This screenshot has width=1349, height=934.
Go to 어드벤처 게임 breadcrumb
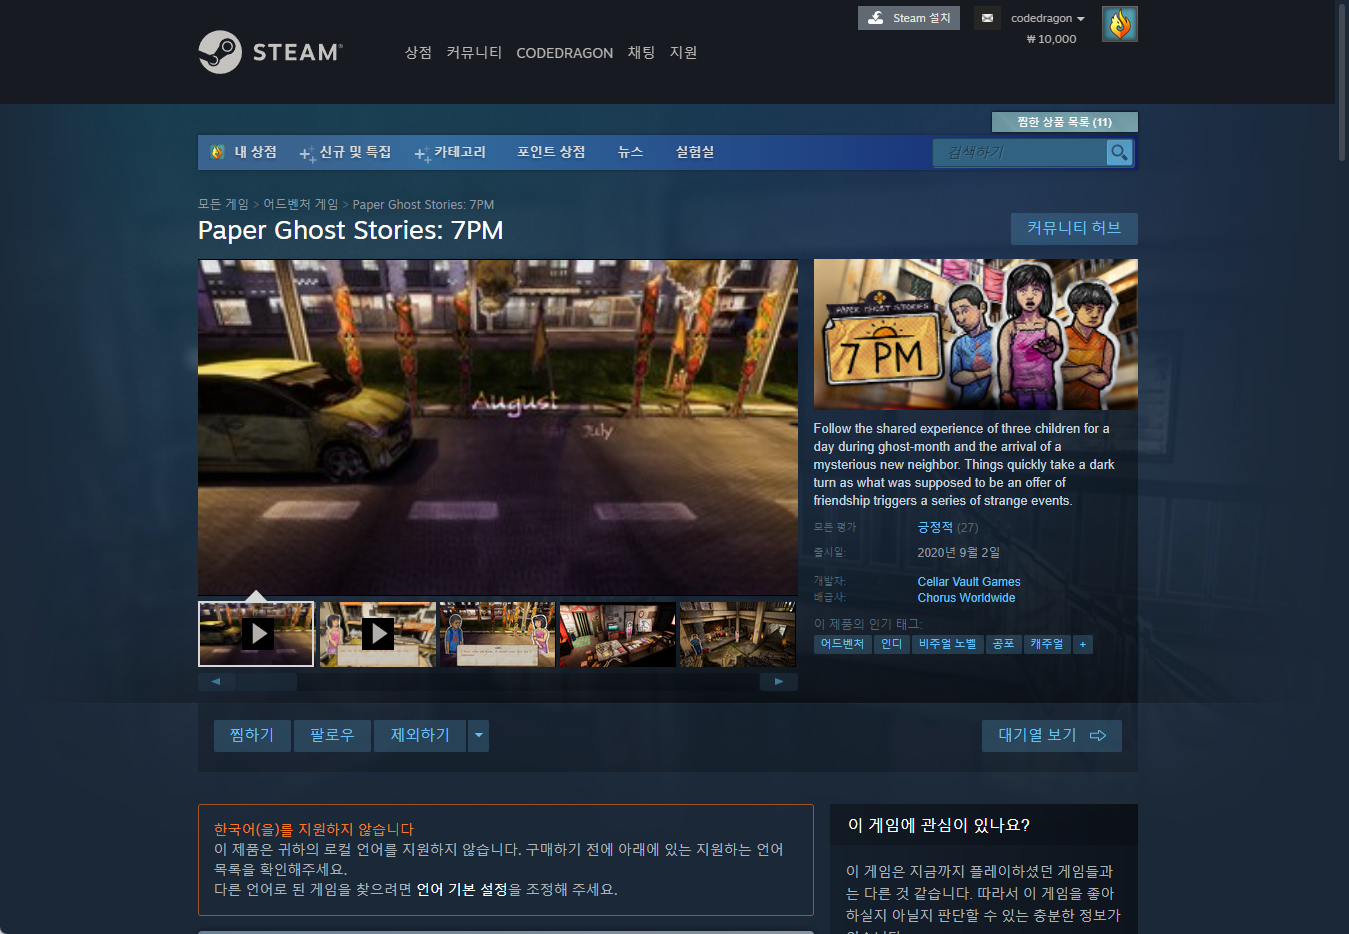[300, 204]
